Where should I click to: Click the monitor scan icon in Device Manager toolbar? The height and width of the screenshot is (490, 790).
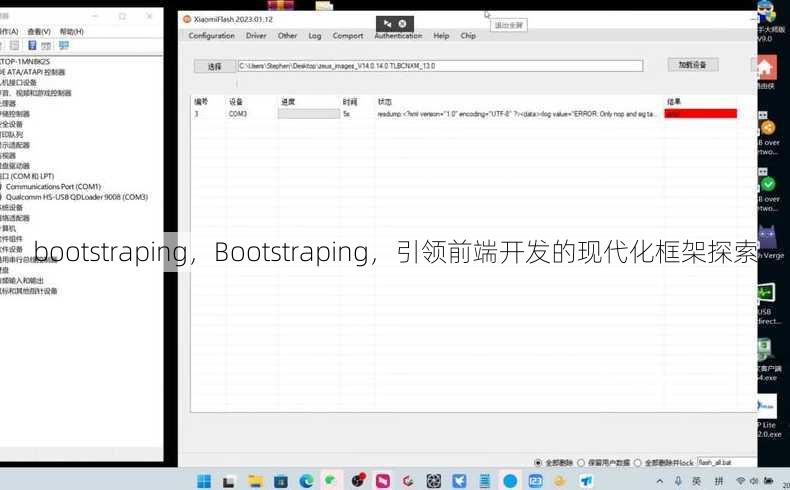[64, 45]
